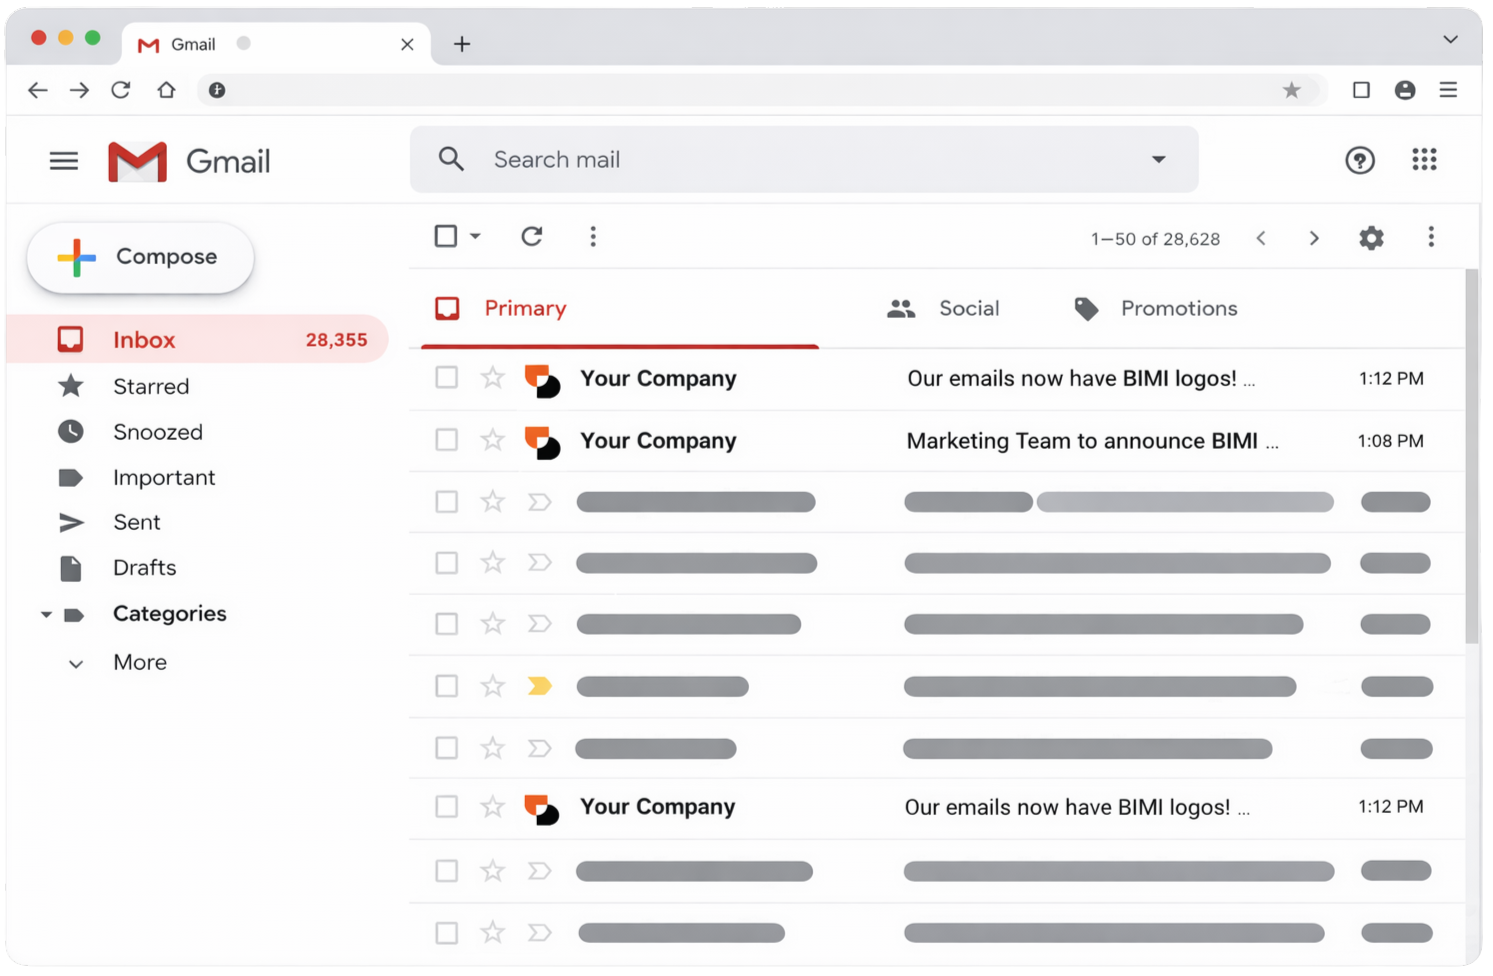1493x976 pixels.
Task: Open browser profile account icon
Action: tap(1405, 90)
